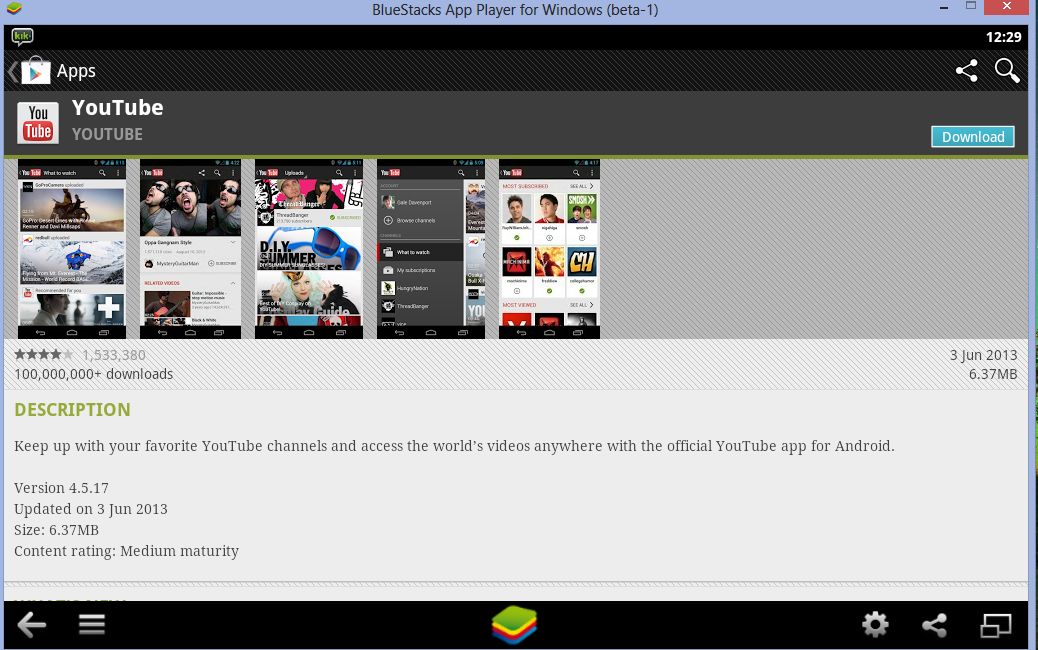Download the YouTube app

click(x=972, y=137)
